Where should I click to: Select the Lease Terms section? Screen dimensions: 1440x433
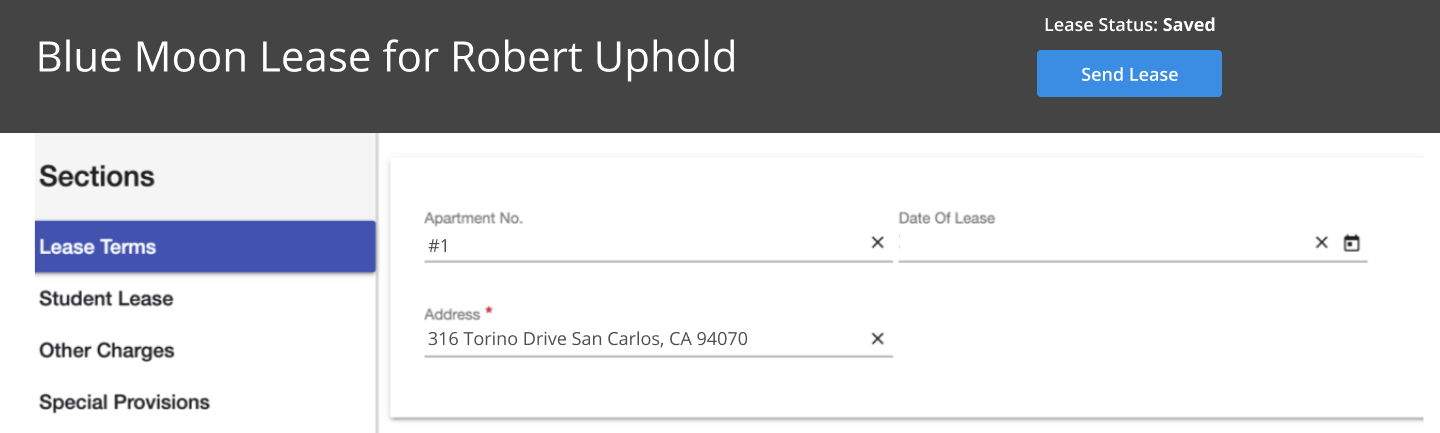(205, 247)
